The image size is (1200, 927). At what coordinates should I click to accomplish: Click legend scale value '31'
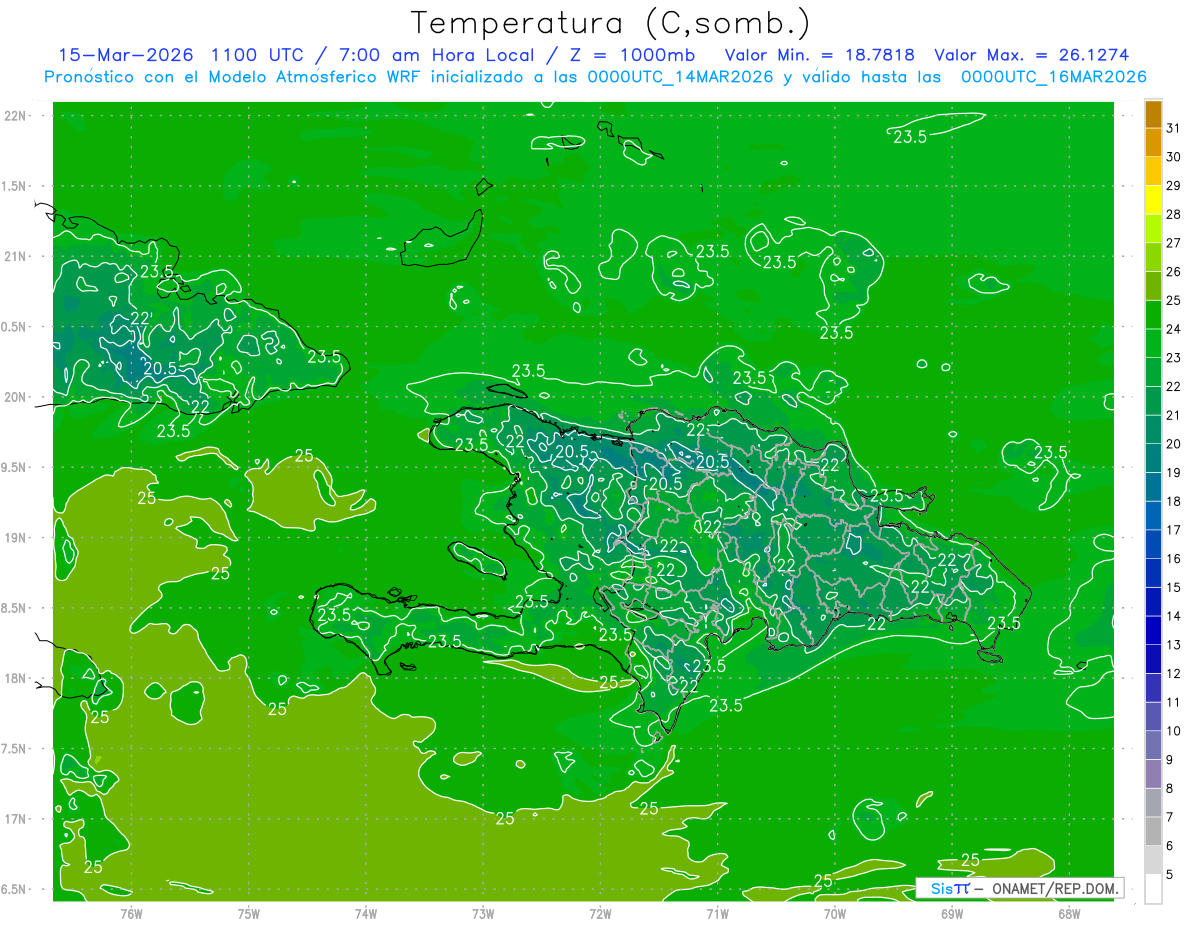(1173, 128)
